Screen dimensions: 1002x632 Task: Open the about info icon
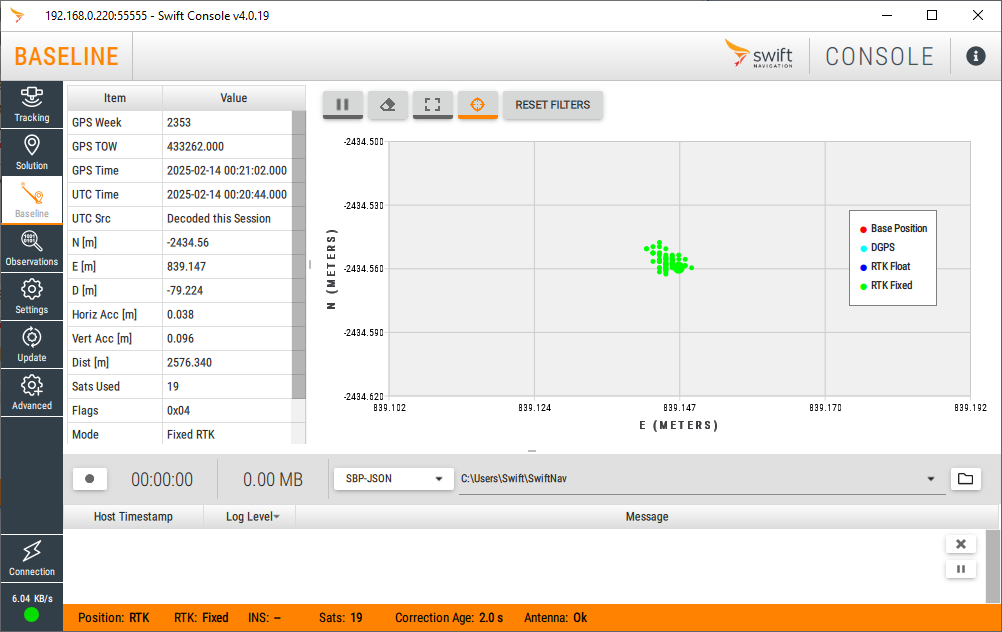[x=975, y=56]
